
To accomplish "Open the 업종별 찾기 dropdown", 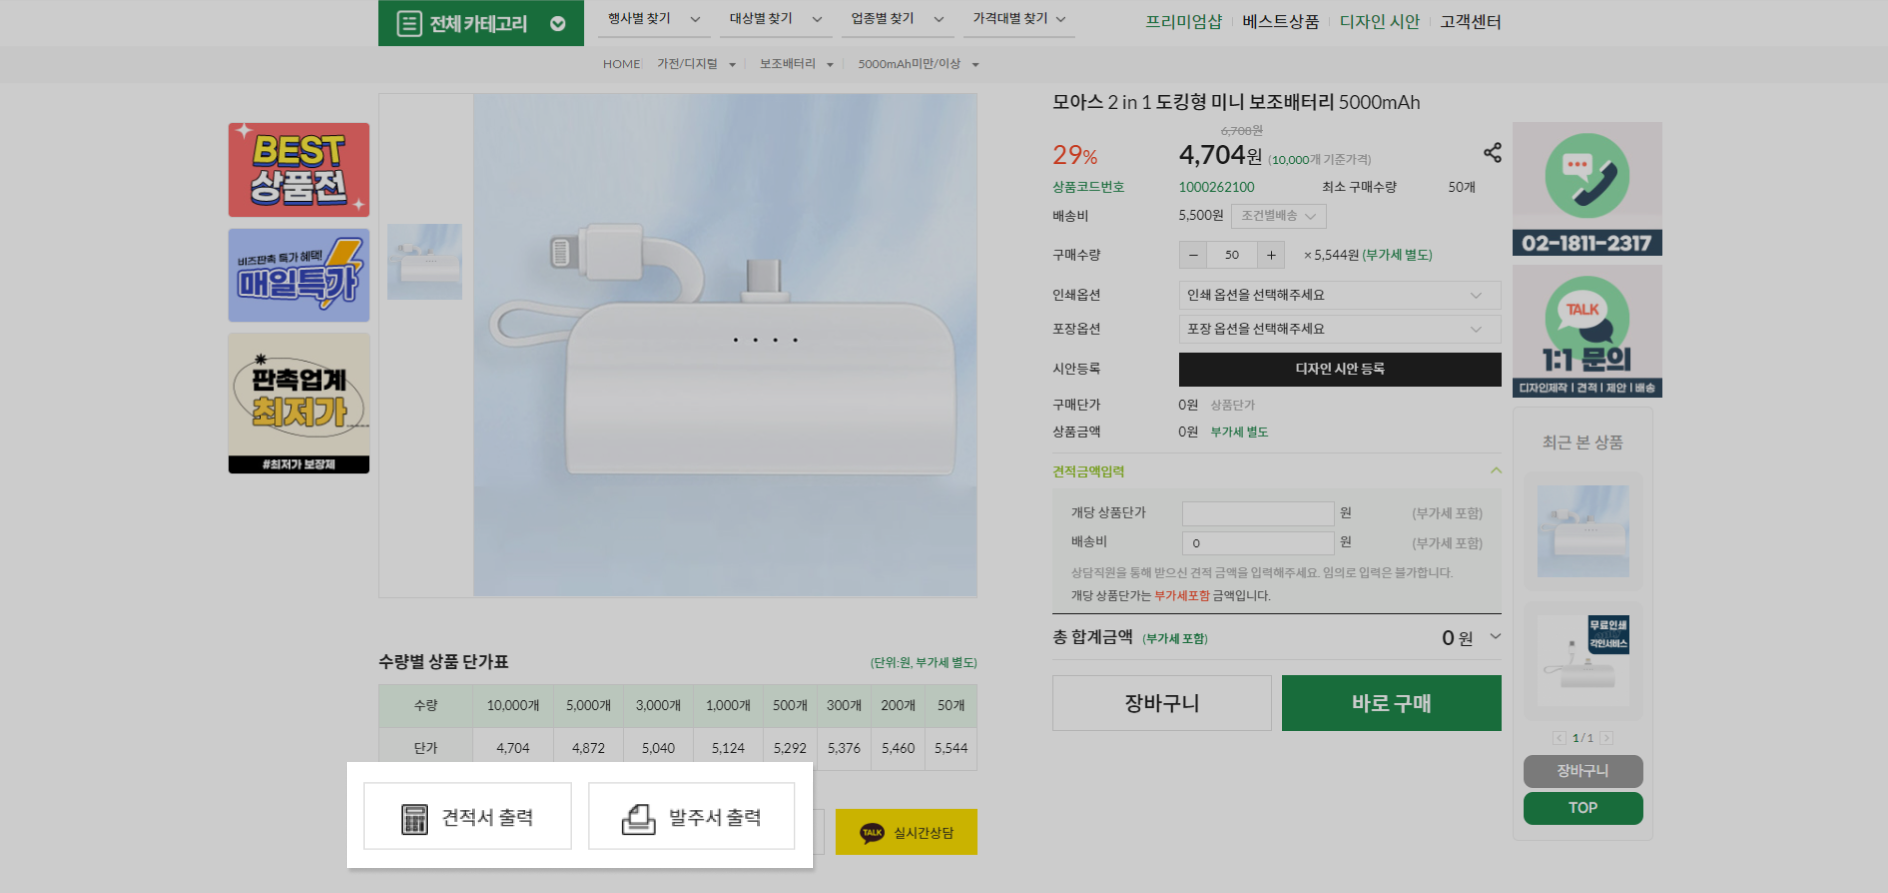I will (897, 19).
